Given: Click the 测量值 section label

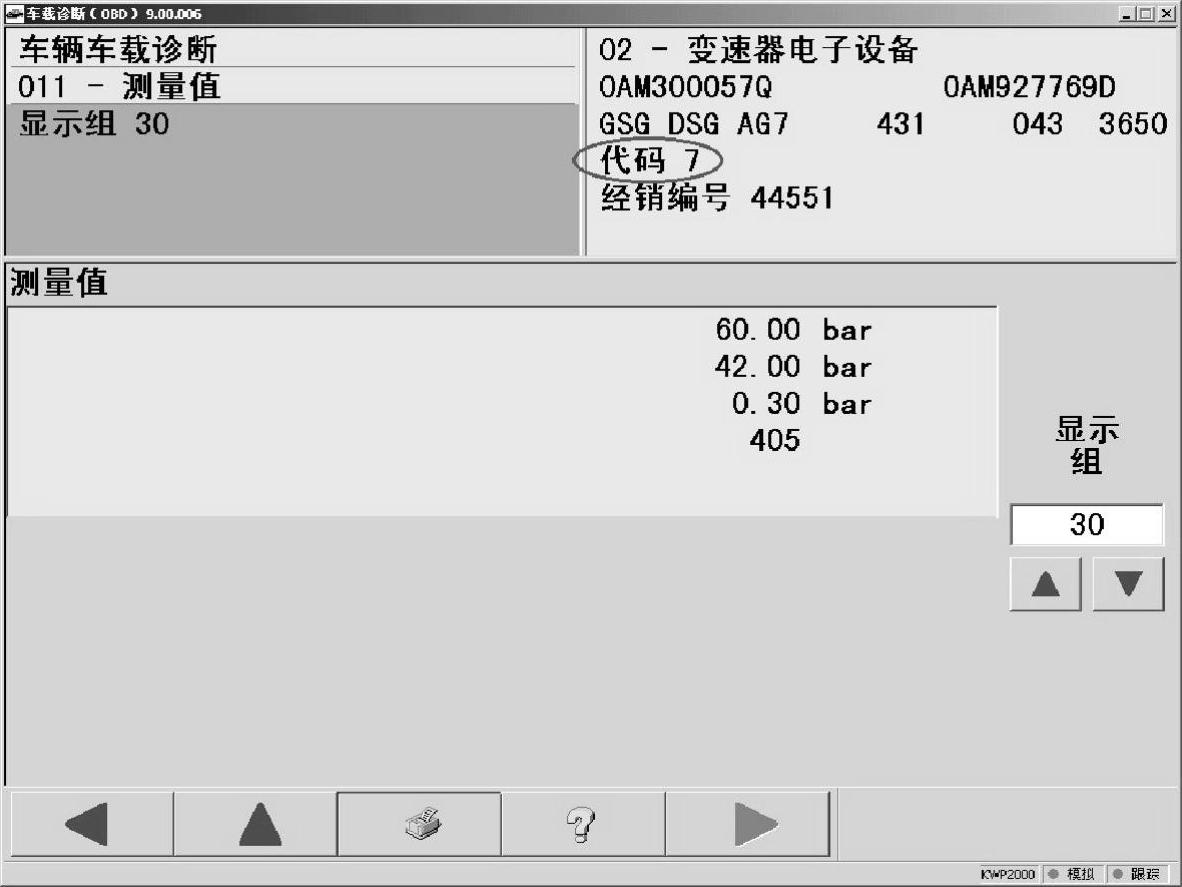Looking at the screenshot, I should (x=59, y=283).
